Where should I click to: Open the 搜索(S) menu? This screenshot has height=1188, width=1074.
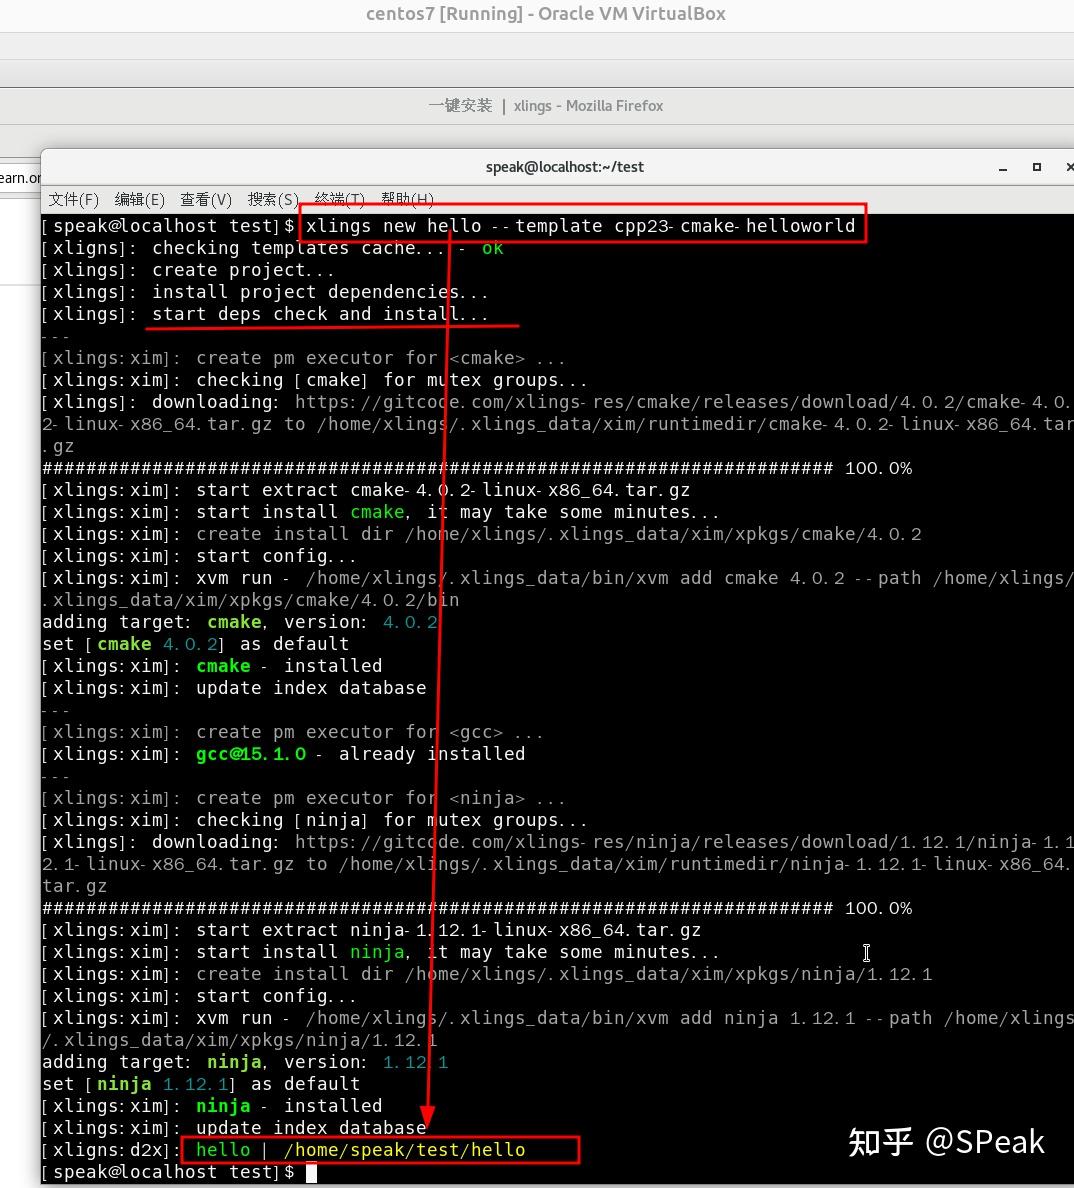pos(272,199)
